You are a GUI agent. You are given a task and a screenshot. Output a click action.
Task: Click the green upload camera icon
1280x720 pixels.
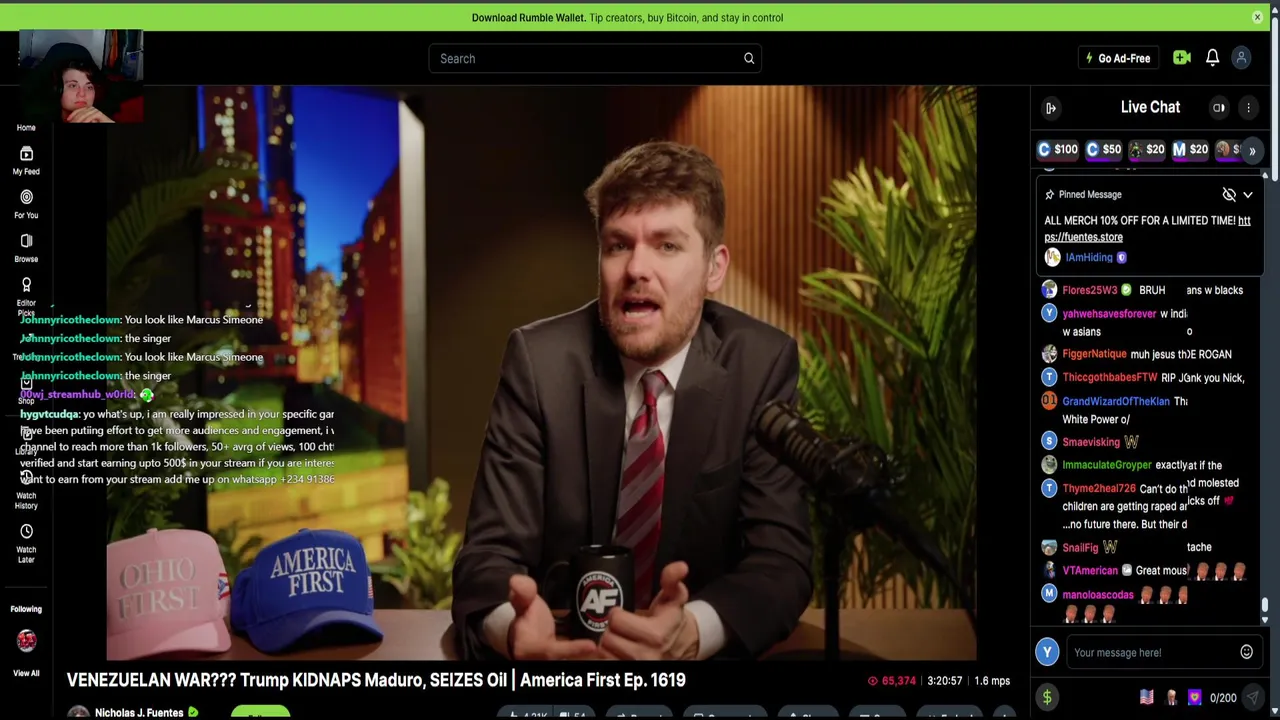[1182, 58]
